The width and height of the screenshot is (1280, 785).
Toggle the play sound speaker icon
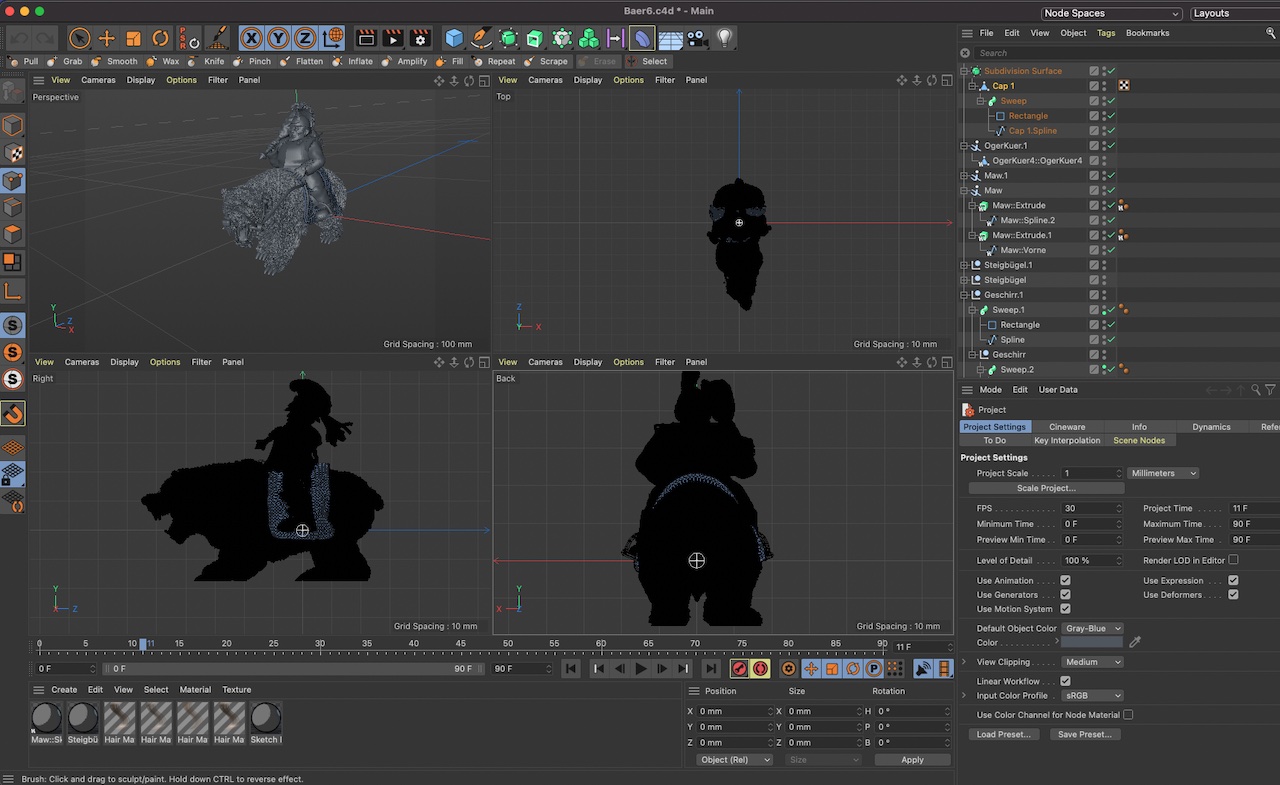[923, 669]
